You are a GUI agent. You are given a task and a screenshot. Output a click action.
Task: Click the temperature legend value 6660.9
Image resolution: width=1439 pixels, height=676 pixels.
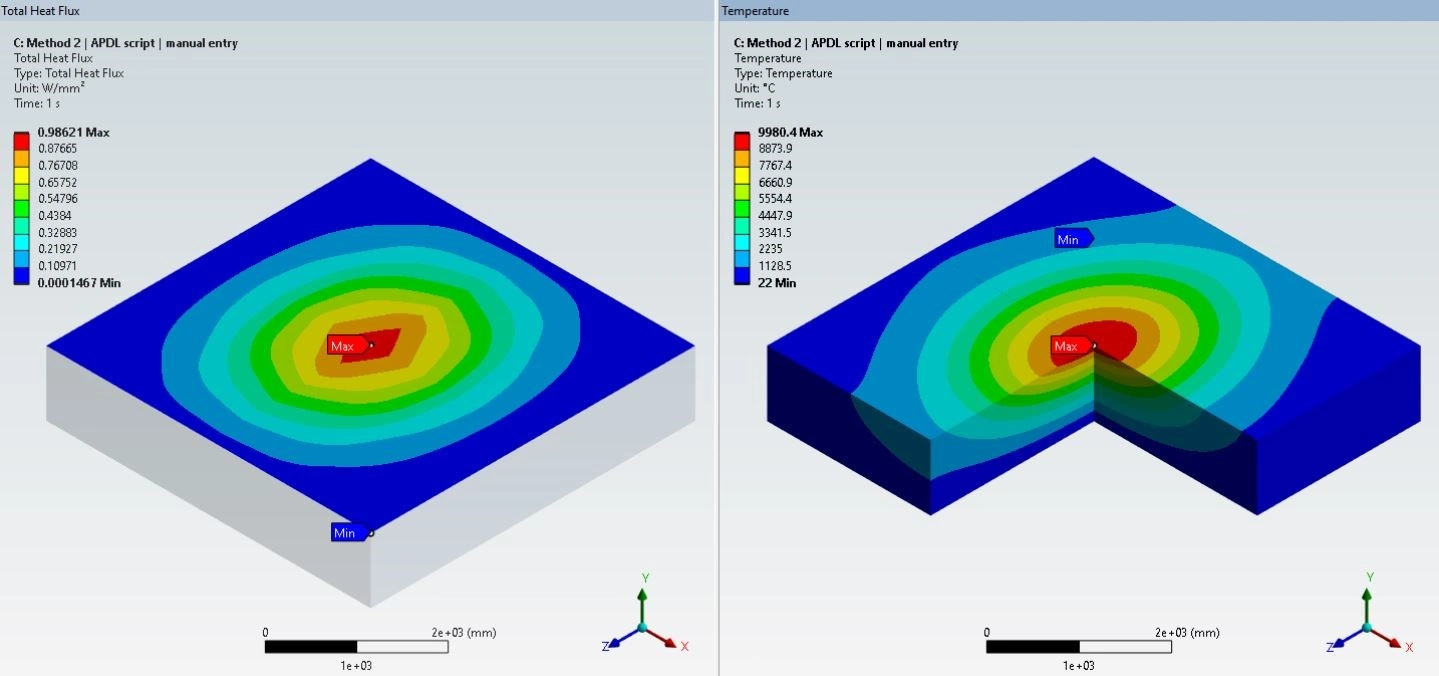click(x=775, y=182)
